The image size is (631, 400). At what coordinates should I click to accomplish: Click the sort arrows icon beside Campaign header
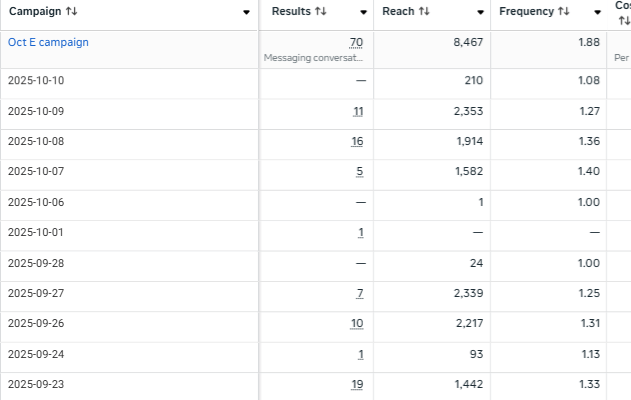(x=70, y=12)
